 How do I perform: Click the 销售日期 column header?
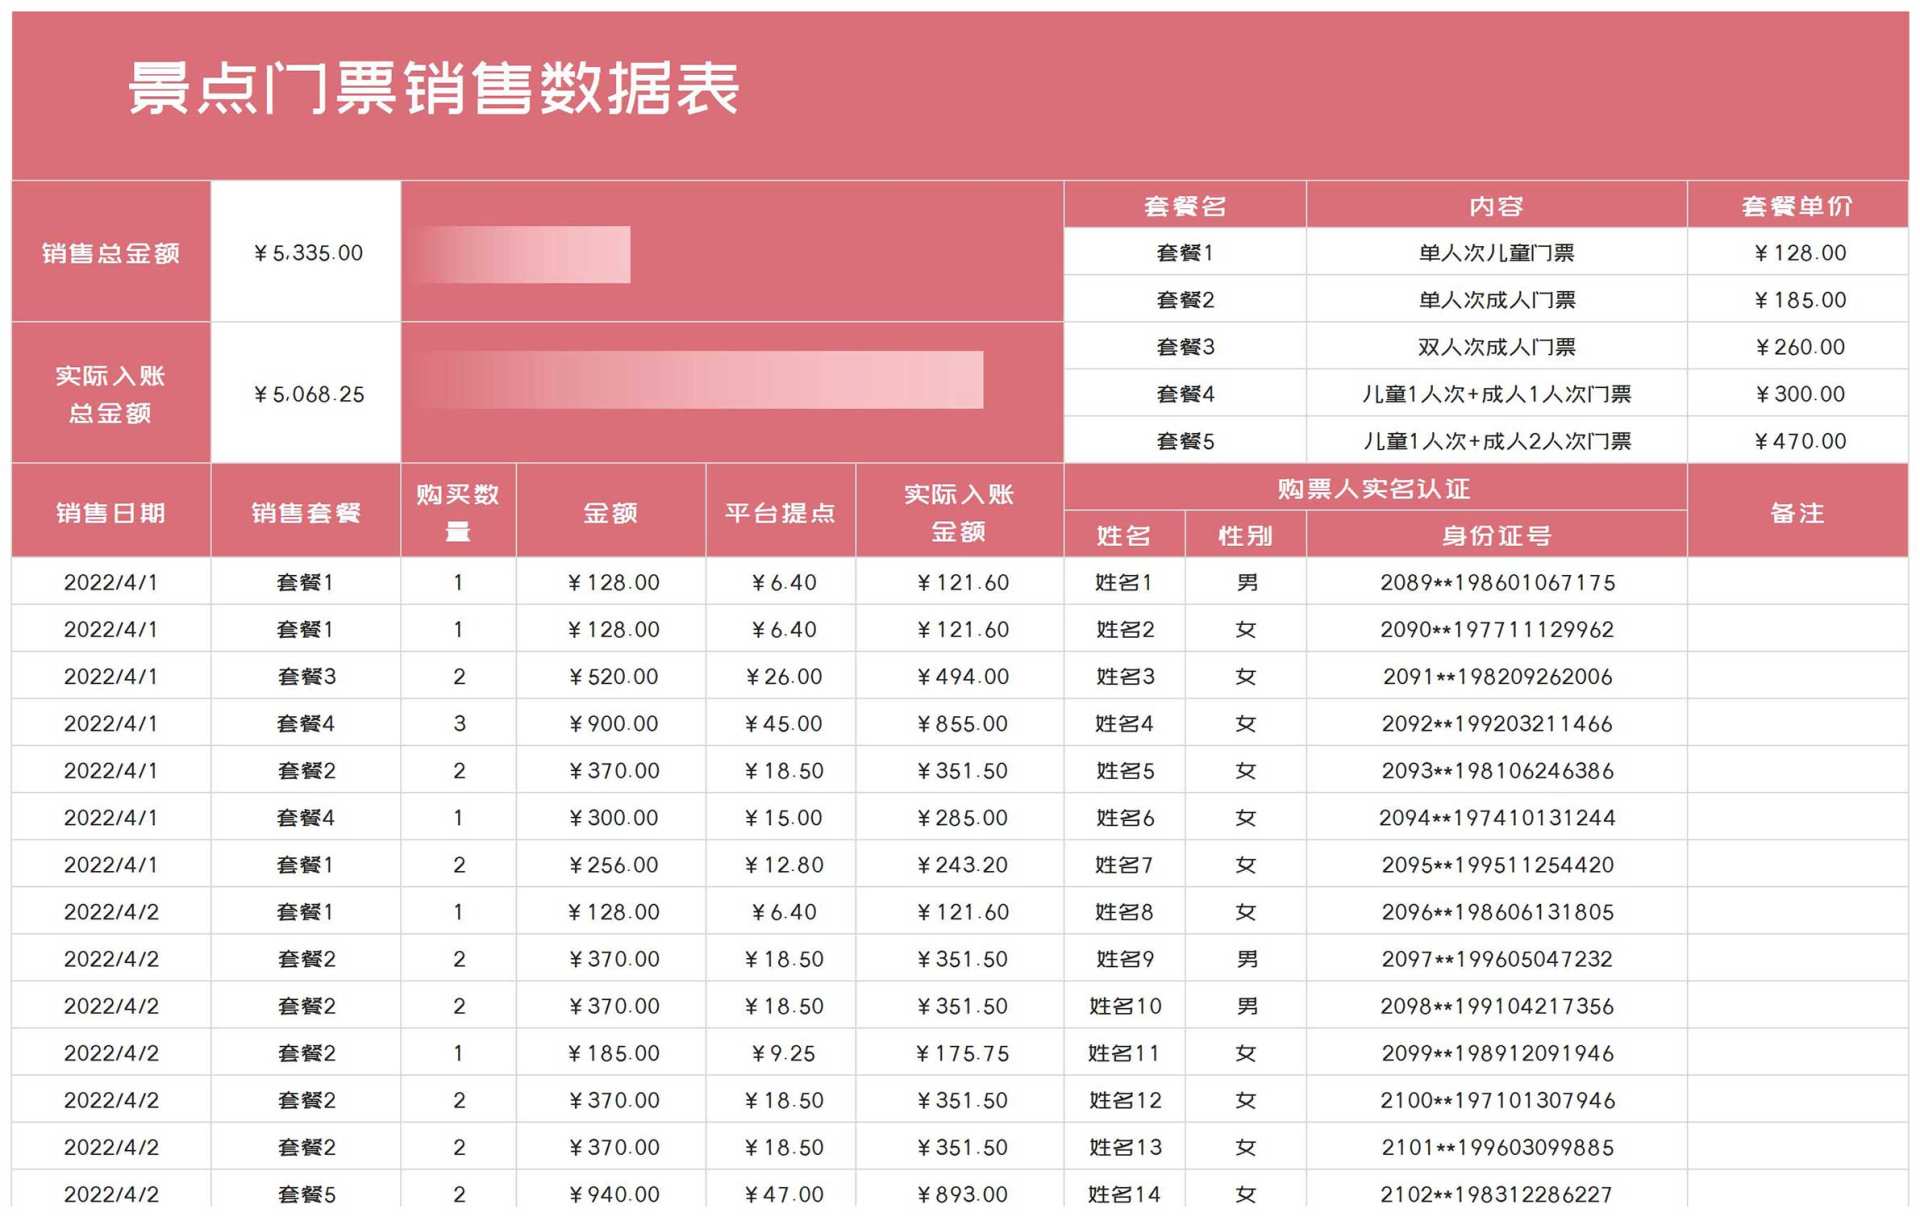[x=111, y=511]
